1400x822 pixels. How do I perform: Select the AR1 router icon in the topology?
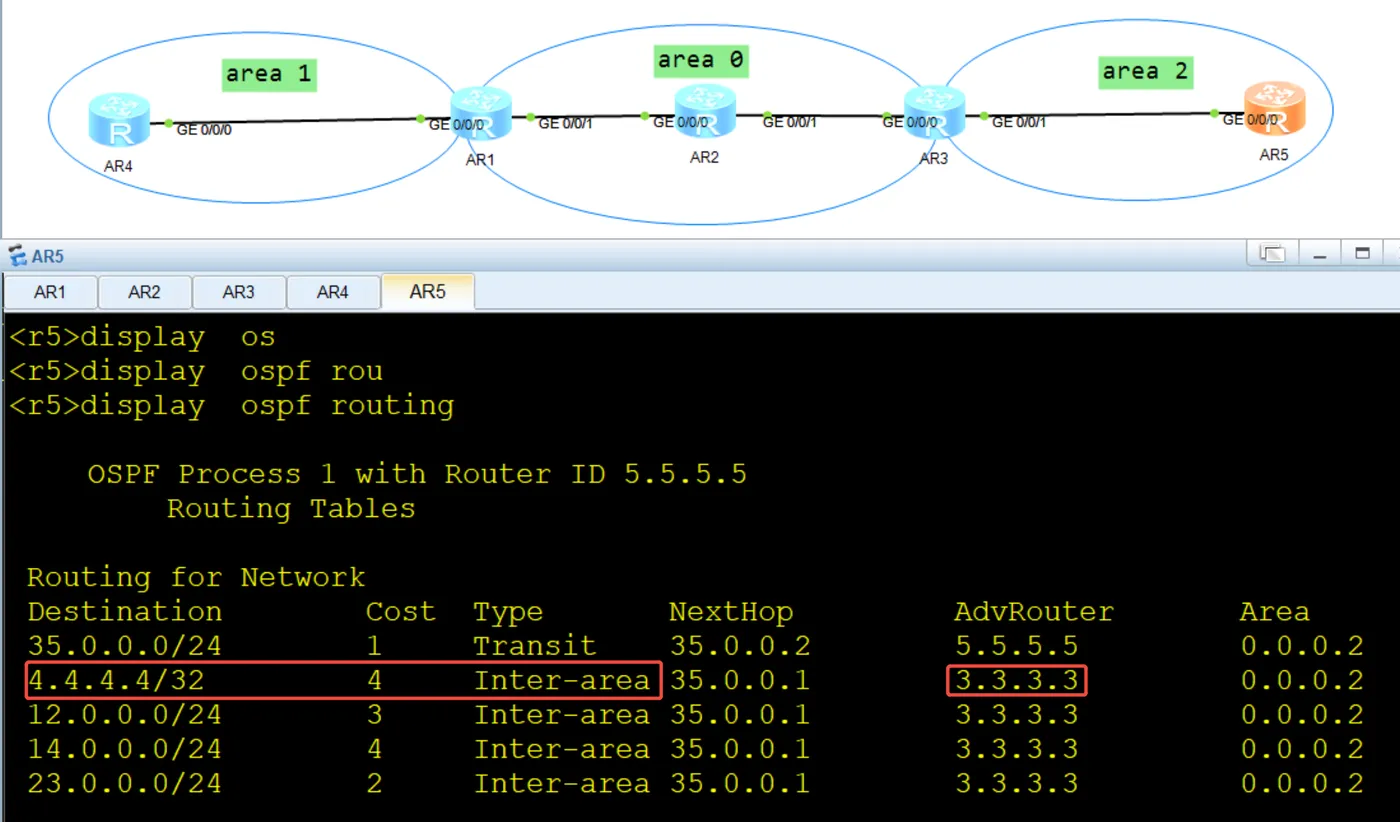[481, 114]
